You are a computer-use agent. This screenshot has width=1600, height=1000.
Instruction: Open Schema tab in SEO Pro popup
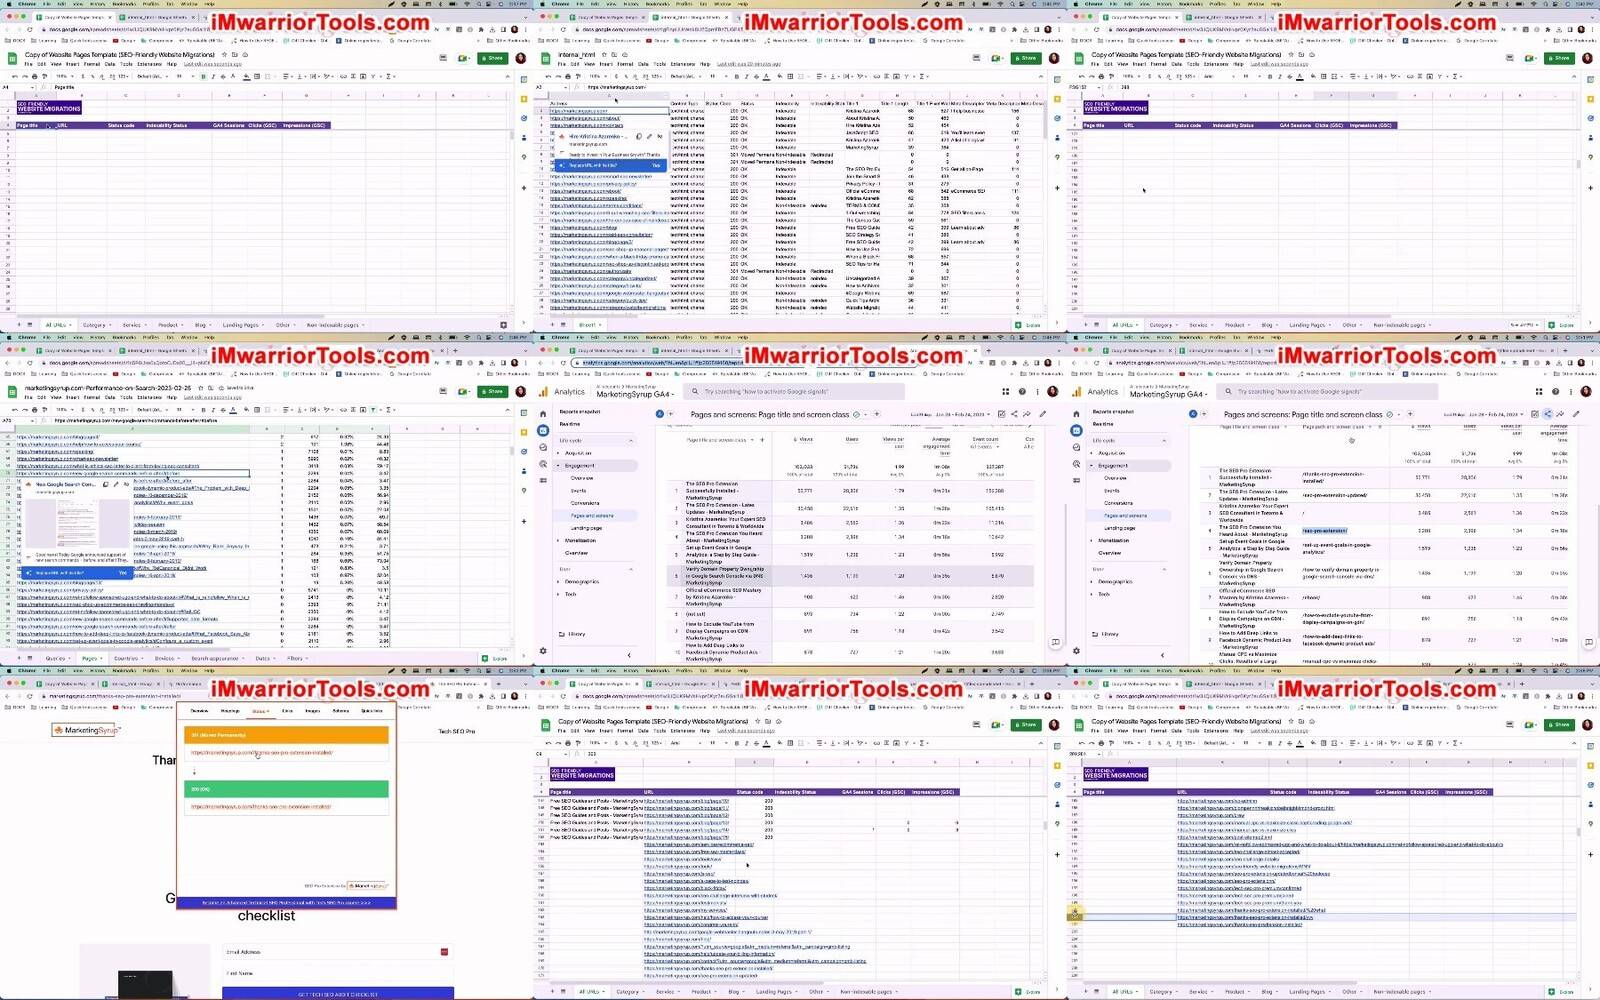(341, 711)
